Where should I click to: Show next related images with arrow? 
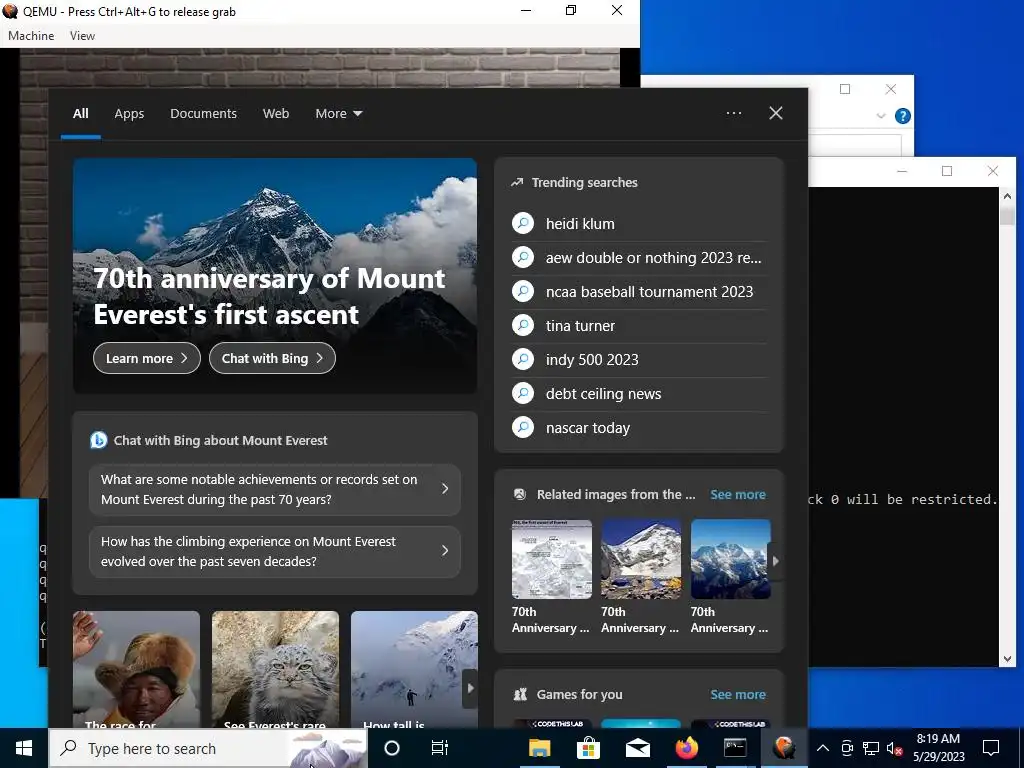point(775,560)
